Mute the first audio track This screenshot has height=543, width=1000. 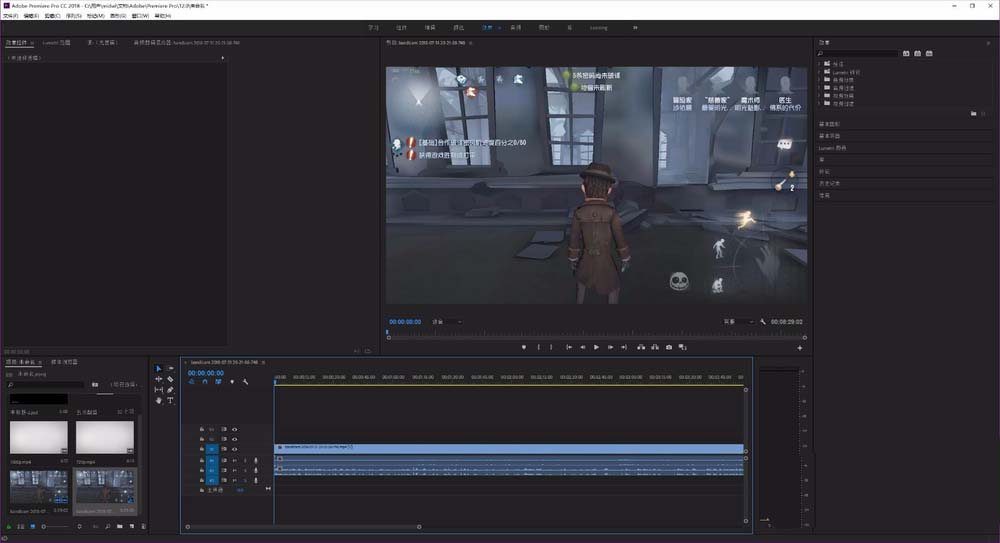pyautogui.click(x=235, y=460)
